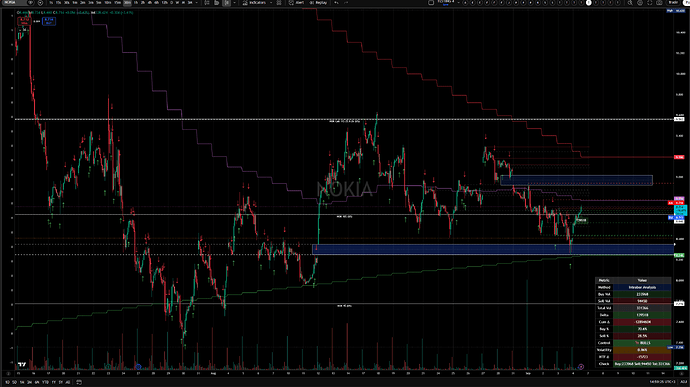Open the purple event marker near latest bar
Viewport: 690px width, 387px height.
581,367
